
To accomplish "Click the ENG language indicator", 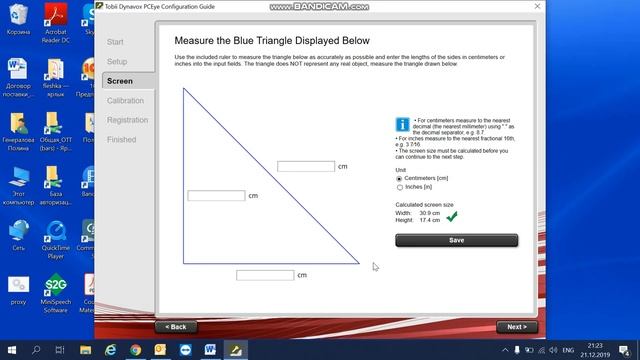I will point(568,350).
